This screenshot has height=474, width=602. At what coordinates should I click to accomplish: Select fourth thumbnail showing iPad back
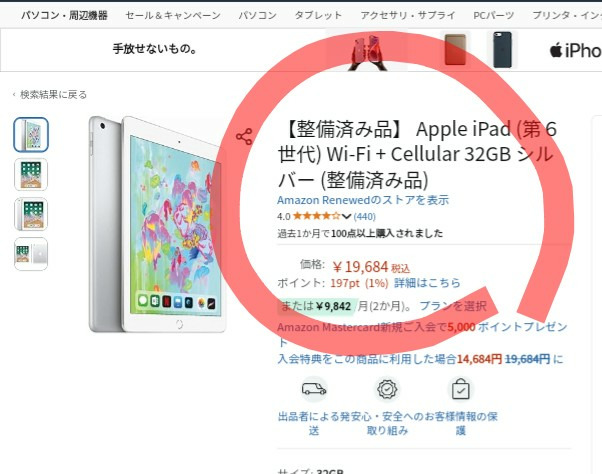tap(31, 254)
